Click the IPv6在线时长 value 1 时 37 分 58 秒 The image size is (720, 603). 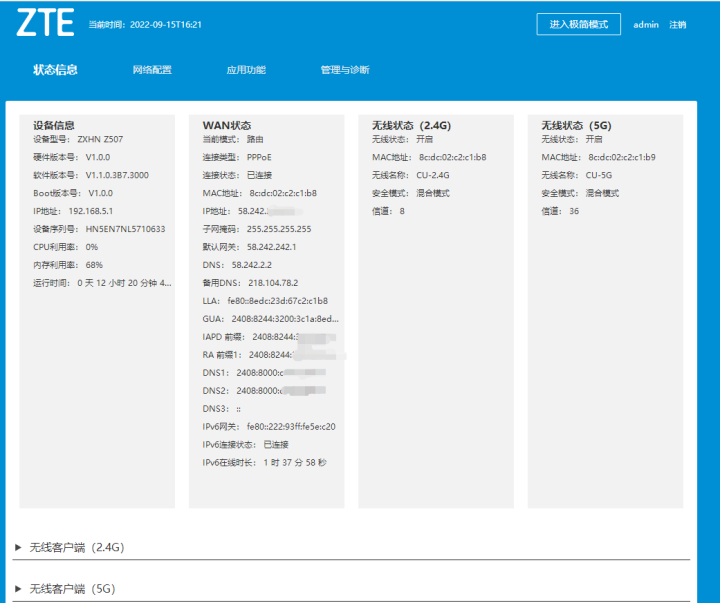(295, 462)
